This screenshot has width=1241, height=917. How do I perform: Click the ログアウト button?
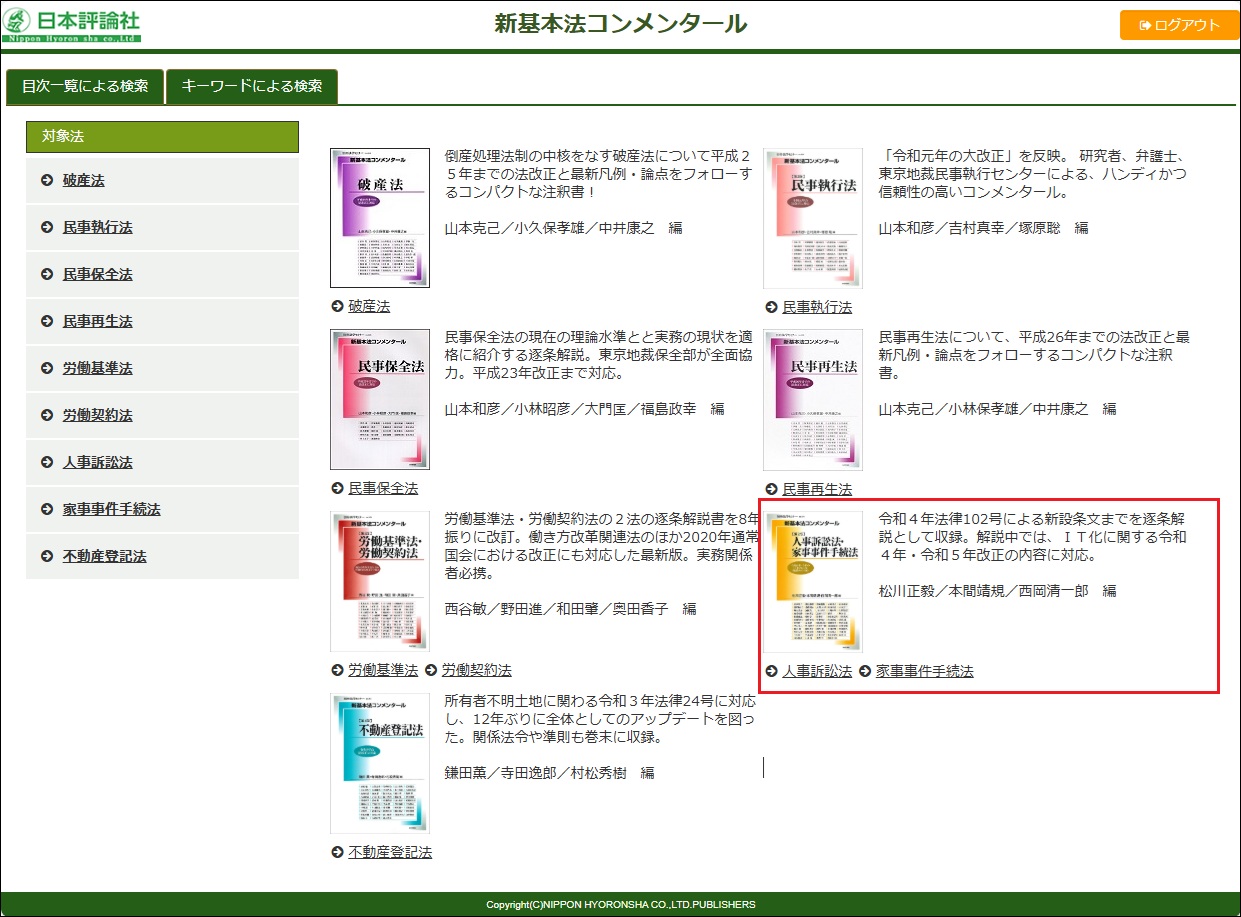tap(1178, 25)
